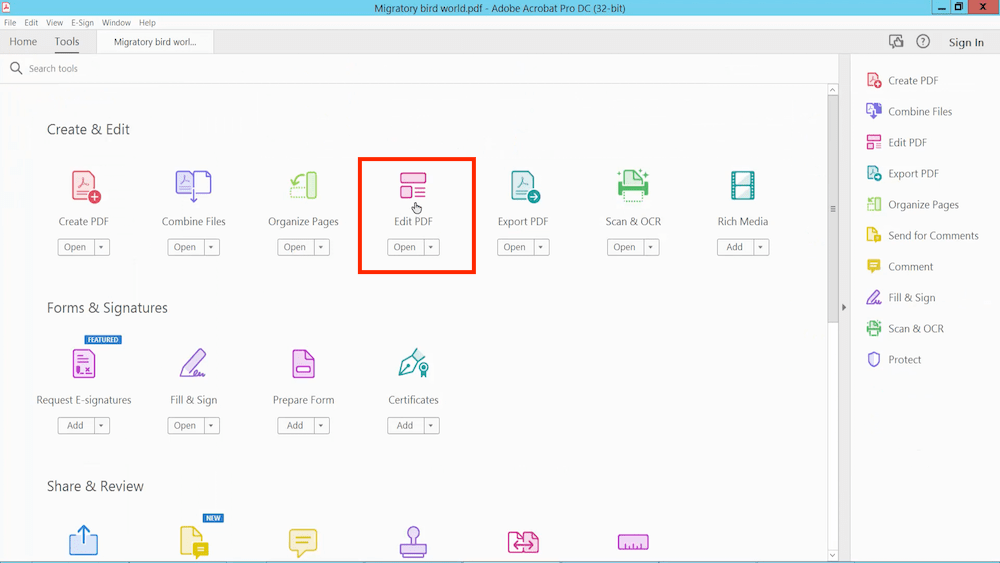Open the Organize Pages tool icon in grid
Screen dimensions: 1000x563
304,186
